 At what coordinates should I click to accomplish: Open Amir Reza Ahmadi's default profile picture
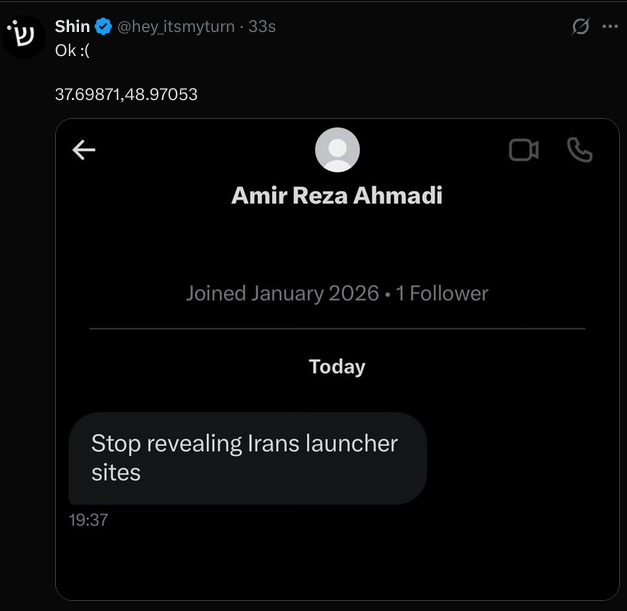tap(337, 150)
